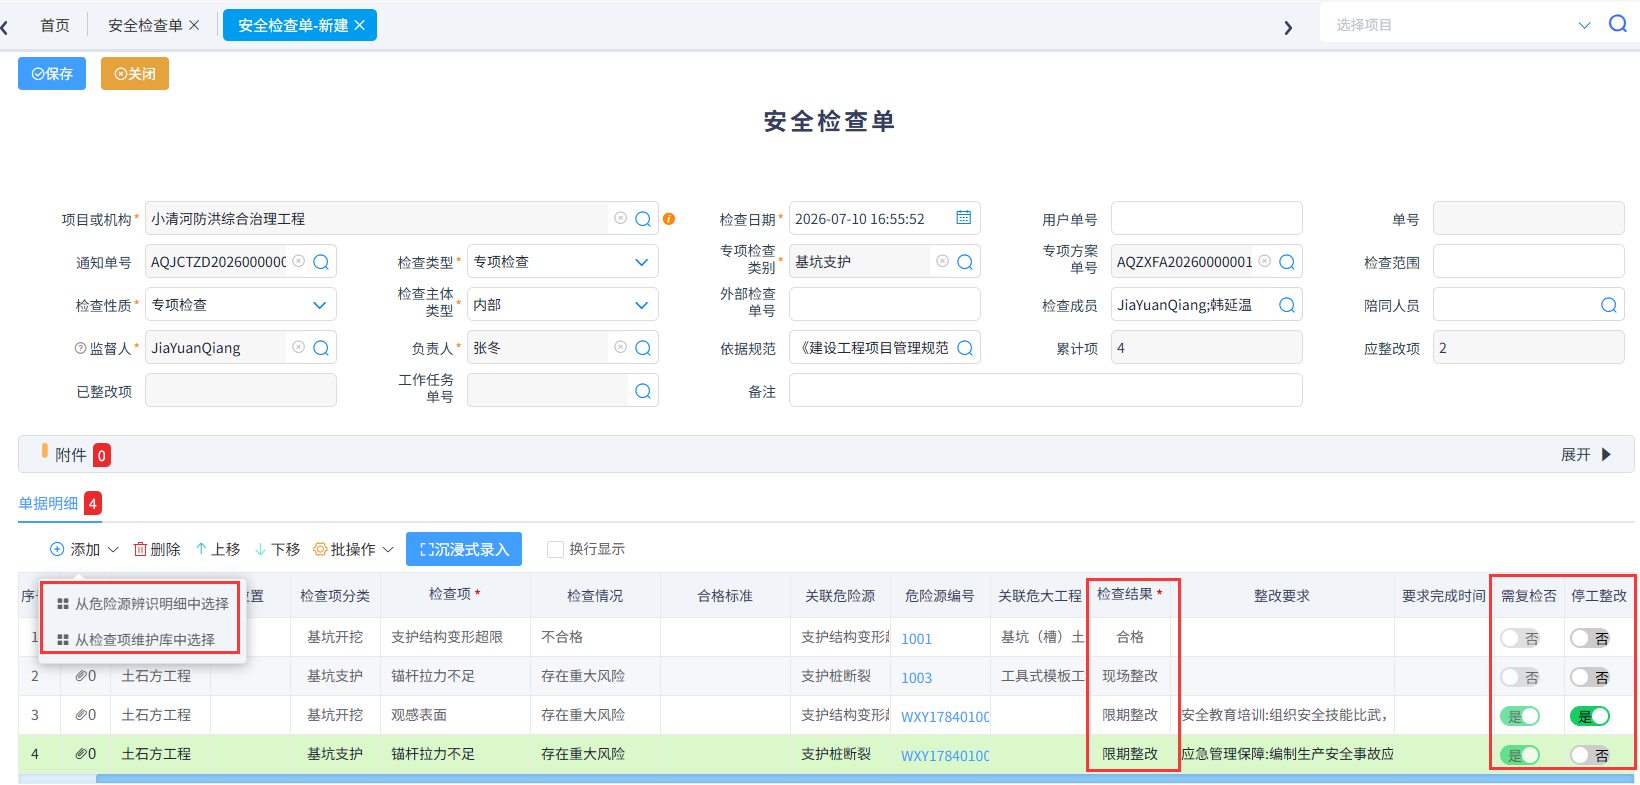
Task: Choose 从危险源辨识明细中选择 menu option
Action: pos(142,604)
